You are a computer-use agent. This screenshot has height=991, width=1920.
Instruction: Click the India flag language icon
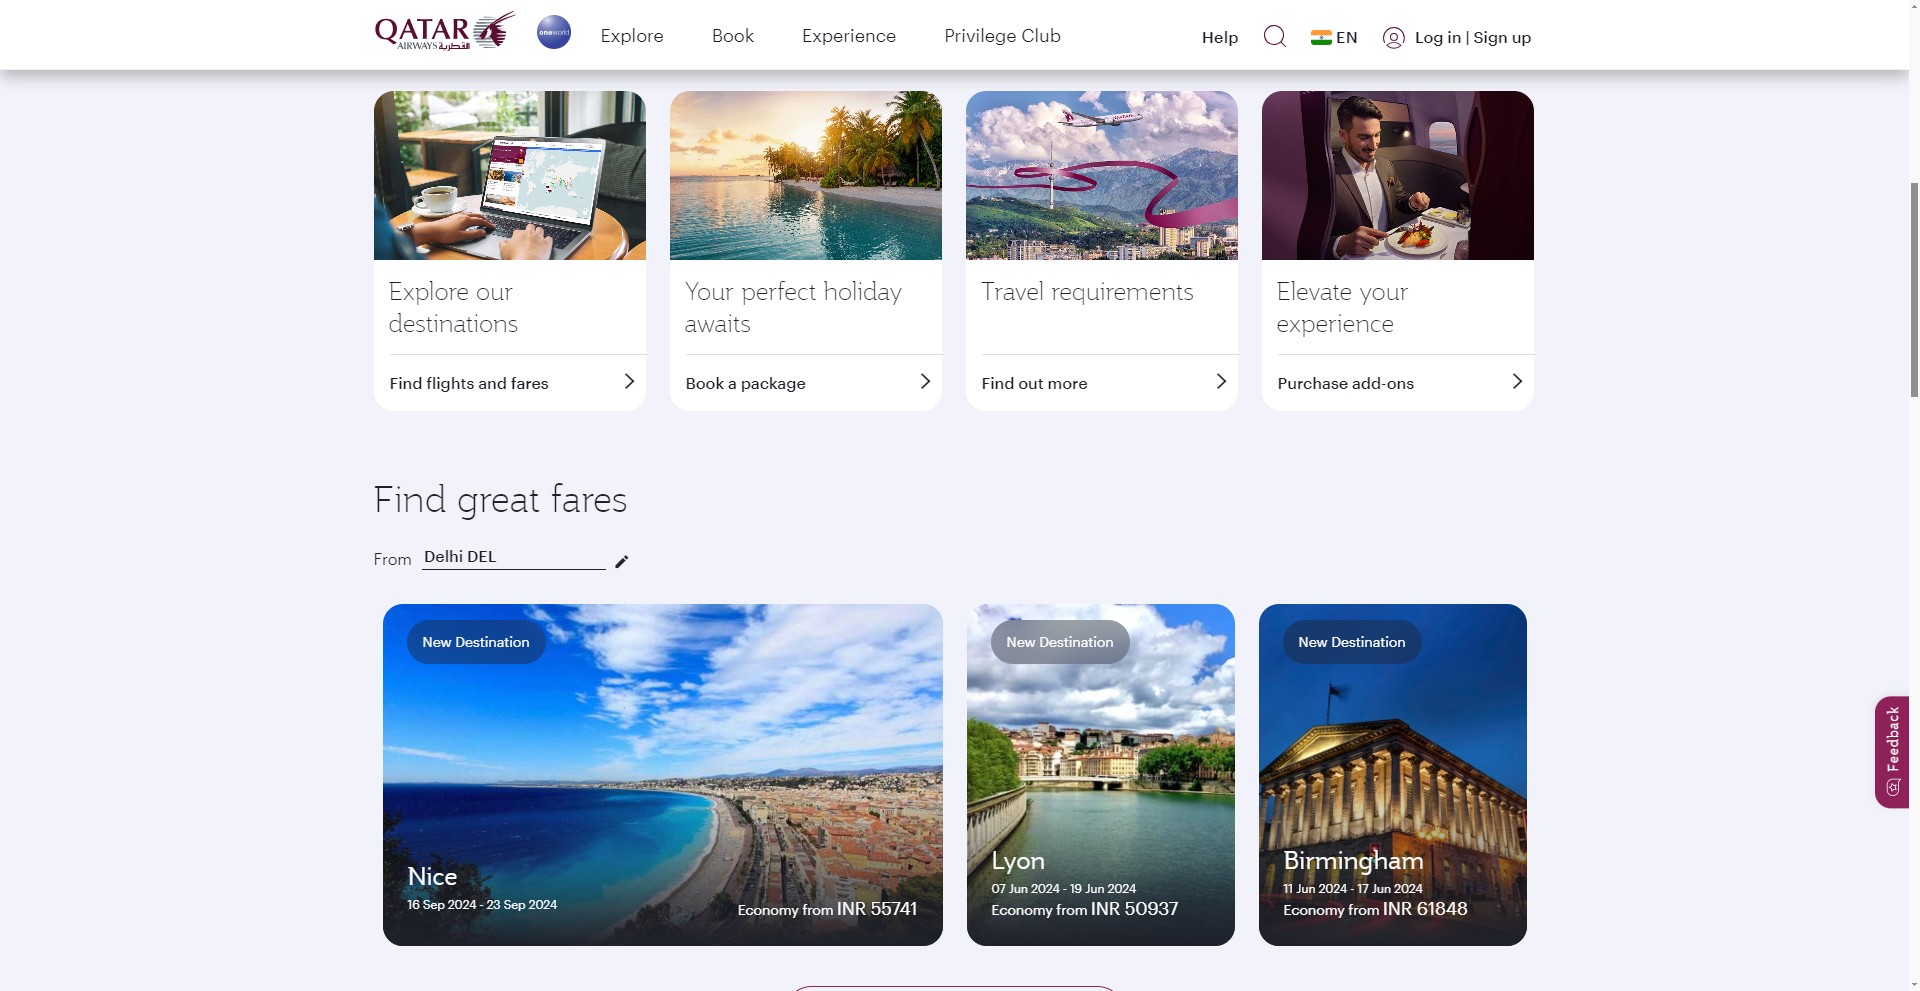click(x=1321, y=38)
